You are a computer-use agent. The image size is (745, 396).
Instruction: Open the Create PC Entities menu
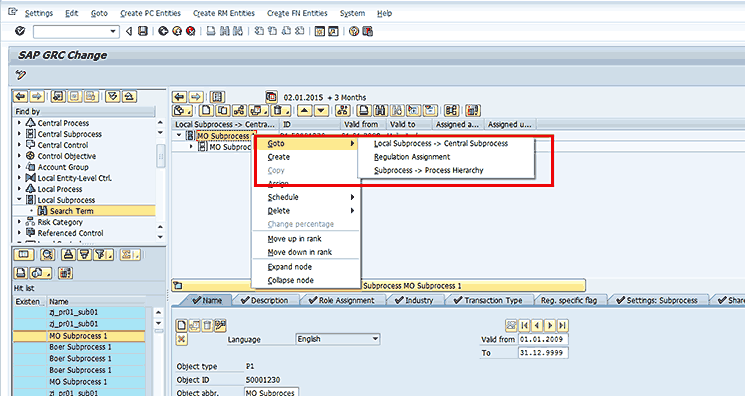tap(150, 13)
